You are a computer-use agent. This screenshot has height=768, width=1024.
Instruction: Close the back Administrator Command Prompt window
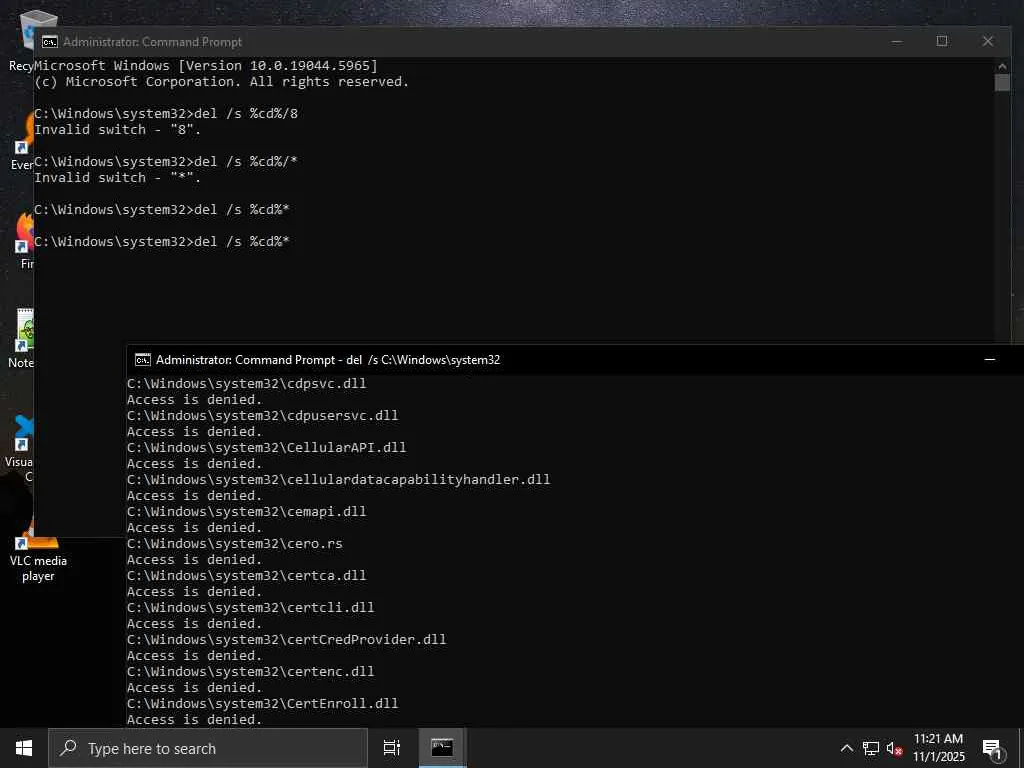click(x=987, y=42)
